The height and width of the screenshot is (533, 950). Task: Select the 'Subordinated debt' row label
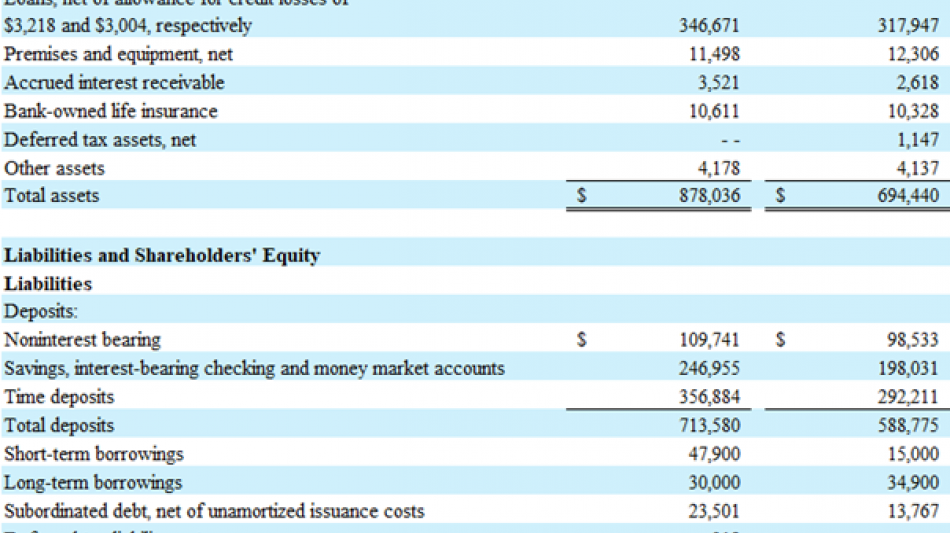coord(214,511)
